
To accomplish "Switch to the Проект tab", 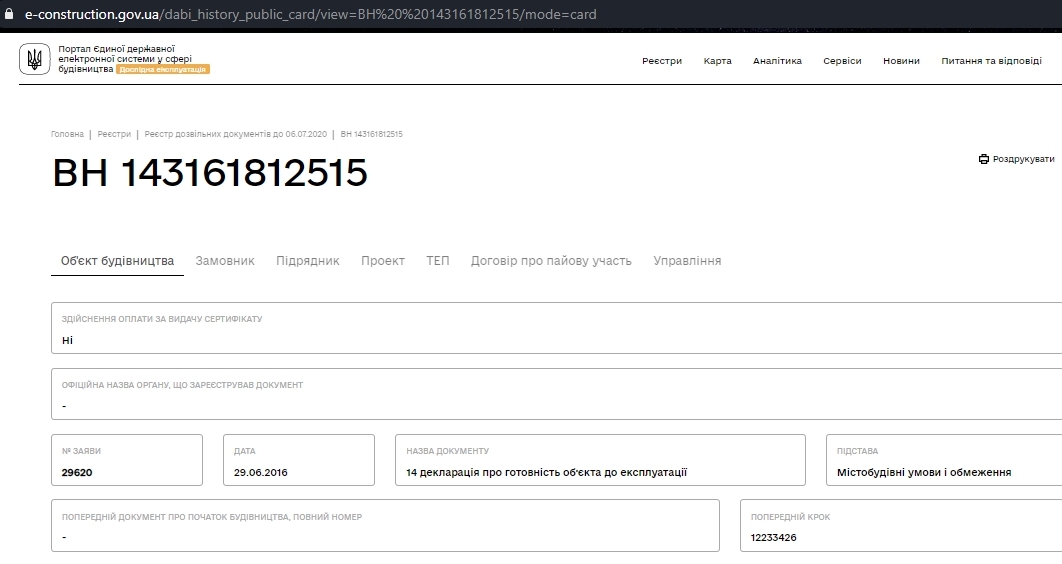I will [x=383, y=261].
